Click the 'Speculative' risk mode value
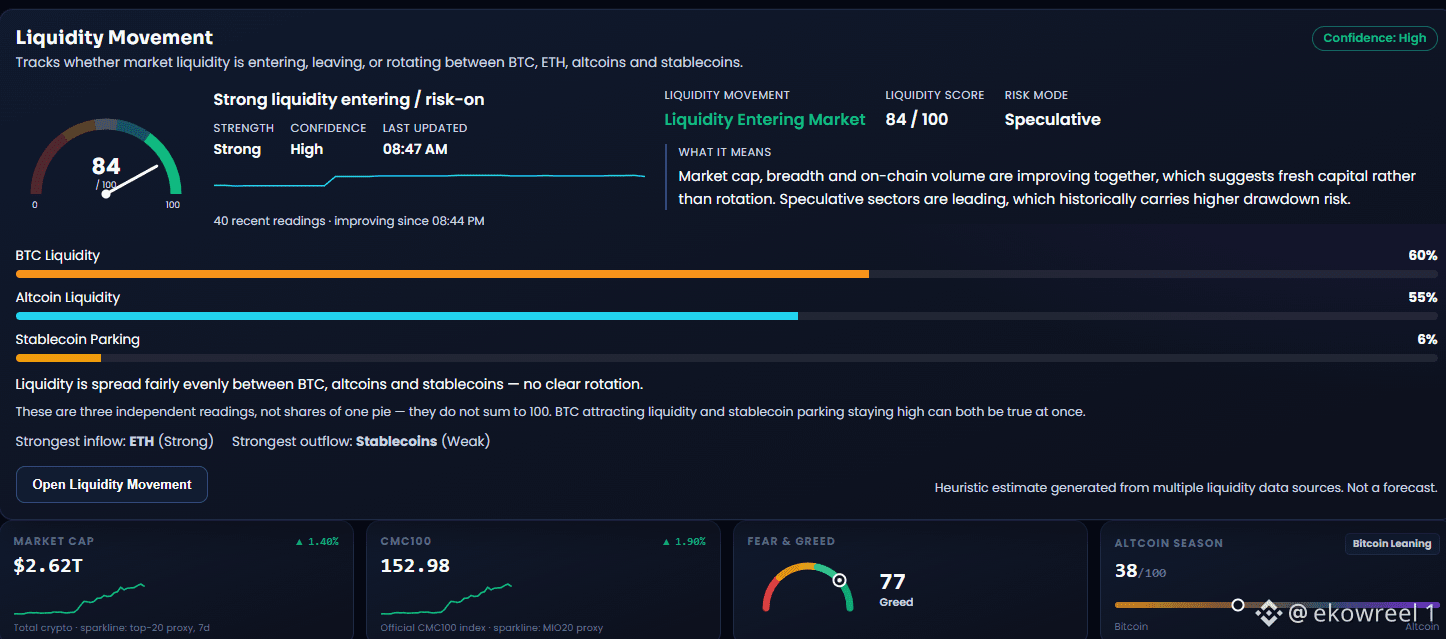 click(x=1052, y=119)
